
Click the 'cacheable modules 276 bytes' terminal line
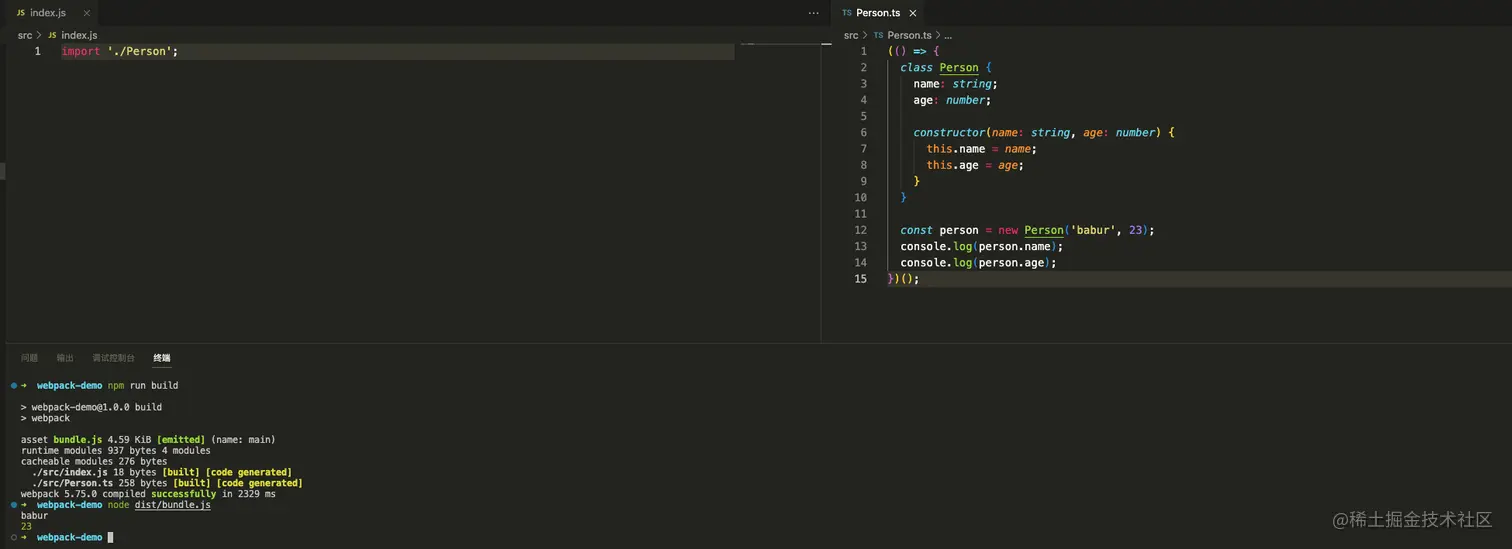click(94, 461)
